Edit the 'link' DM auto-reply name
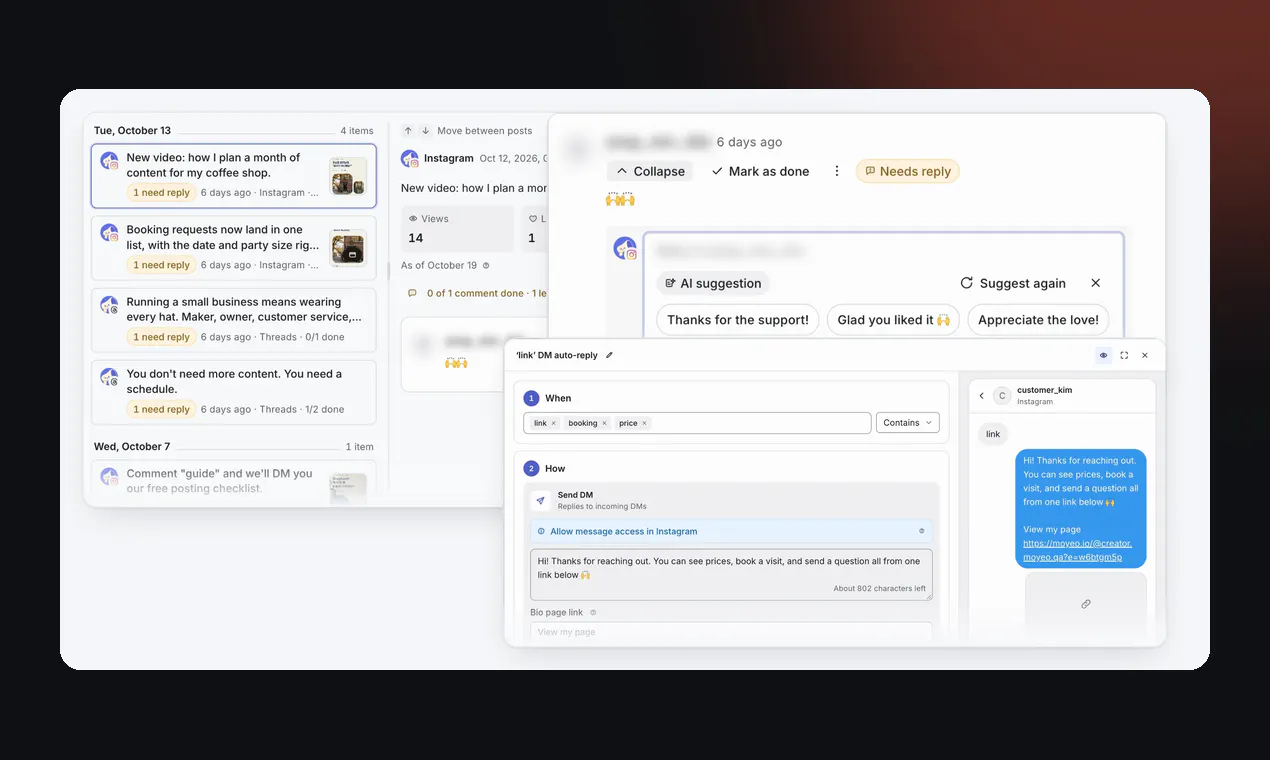This screenshot has width=1270, height=760. click(610, 355)
